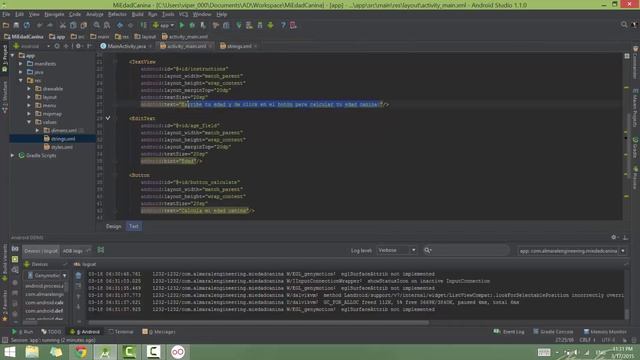The width and height of the screenshot is (640, 360).
Task: Open the Genymotion device dropdown
Action: pyautogui.click(x=47, y=276)
